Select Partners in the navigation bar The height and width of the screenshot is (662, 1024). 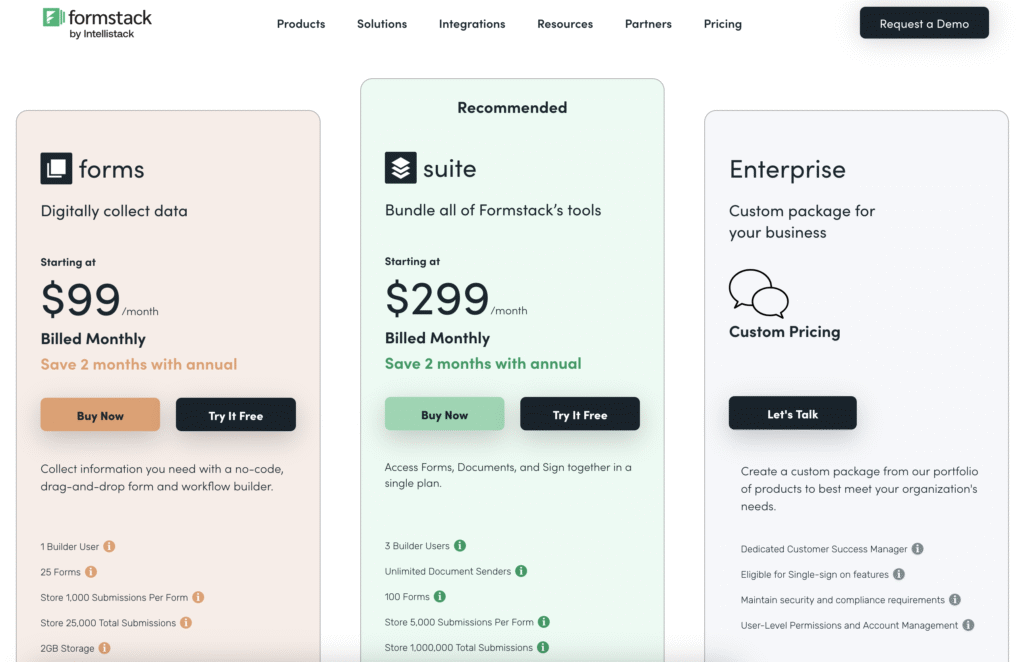(x=648, y=23)
